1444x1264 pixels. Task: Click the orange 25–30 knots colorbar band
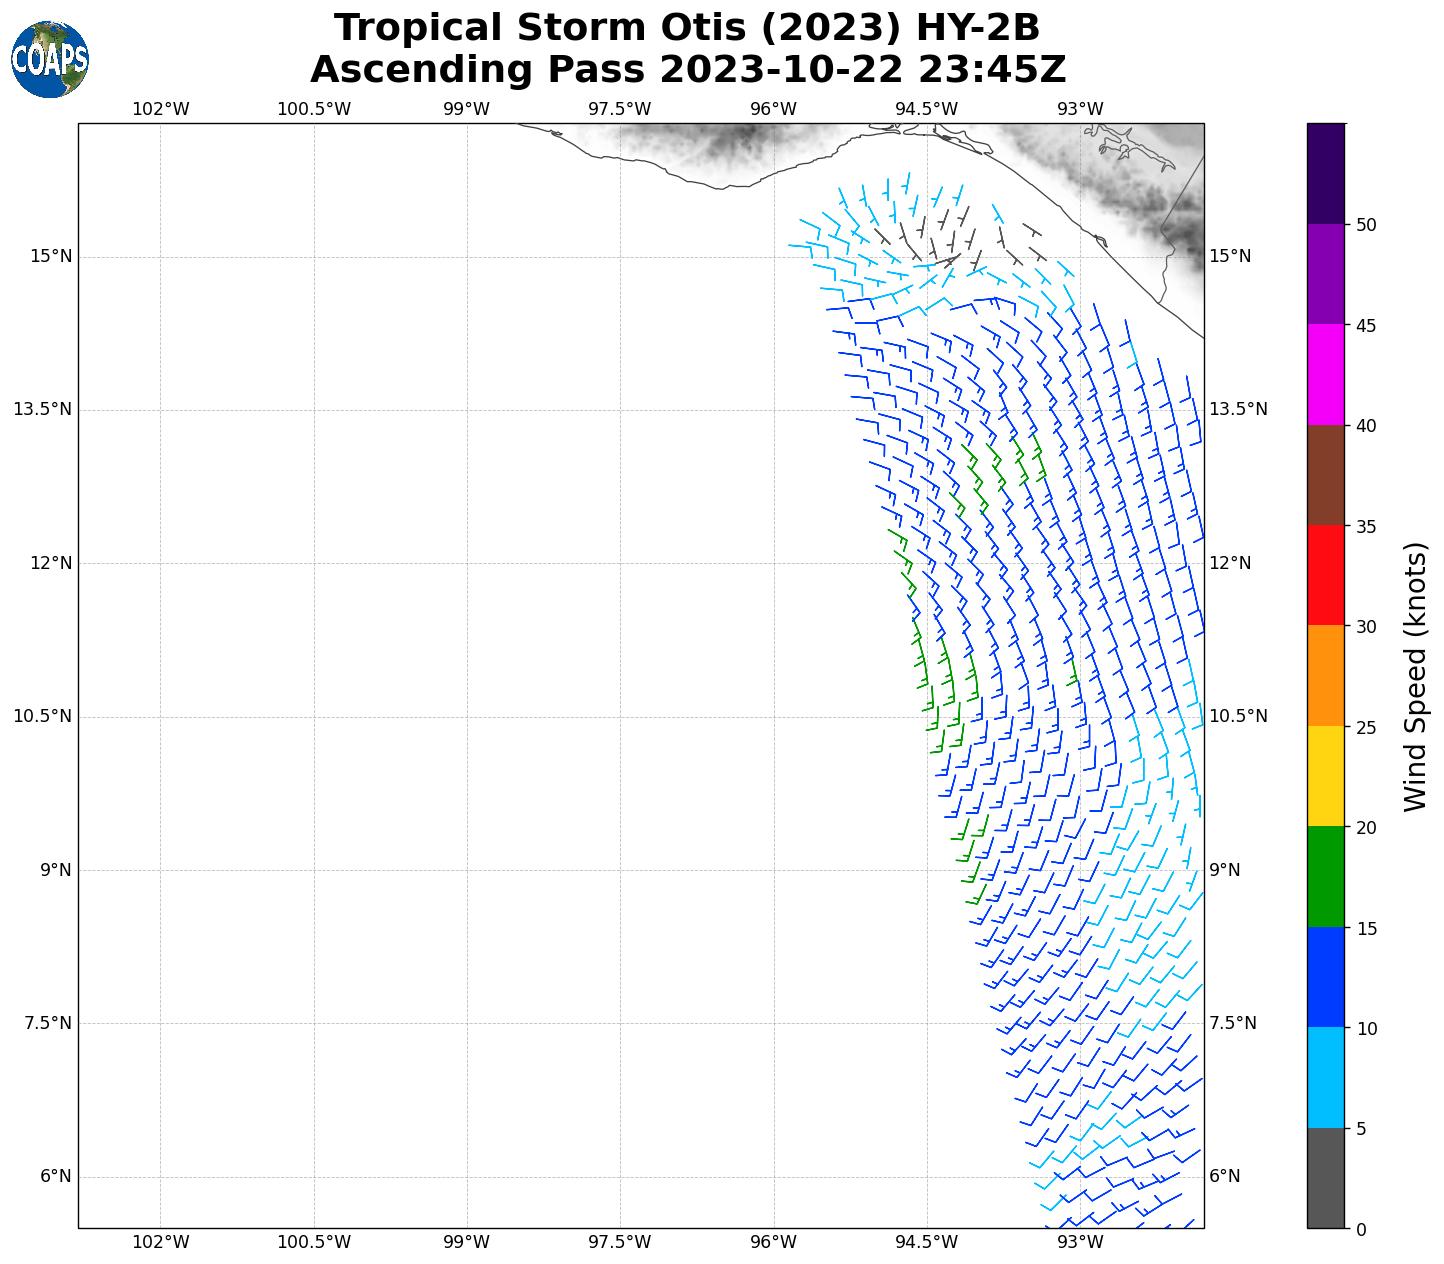click(x=1325, y=676)
